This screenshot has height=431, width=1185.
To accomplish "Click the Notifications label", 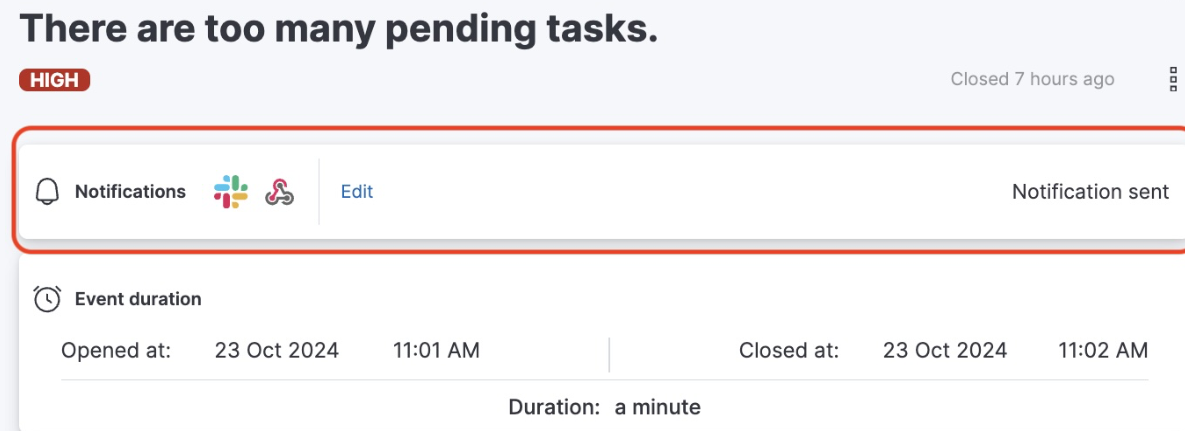I will pos(130,191).
